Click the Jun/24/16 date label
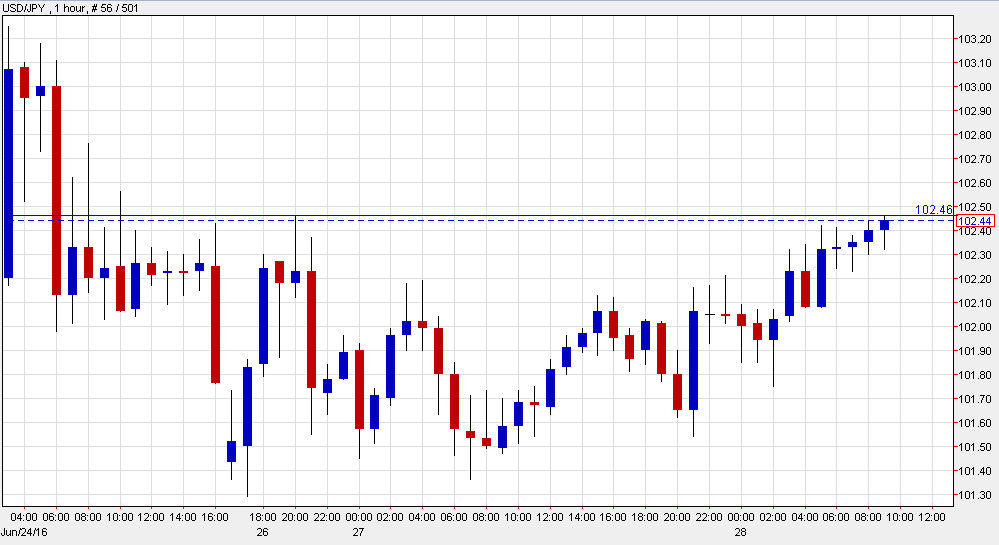The width and height of the screenshot is (999, 545). (x=24, y=532)
